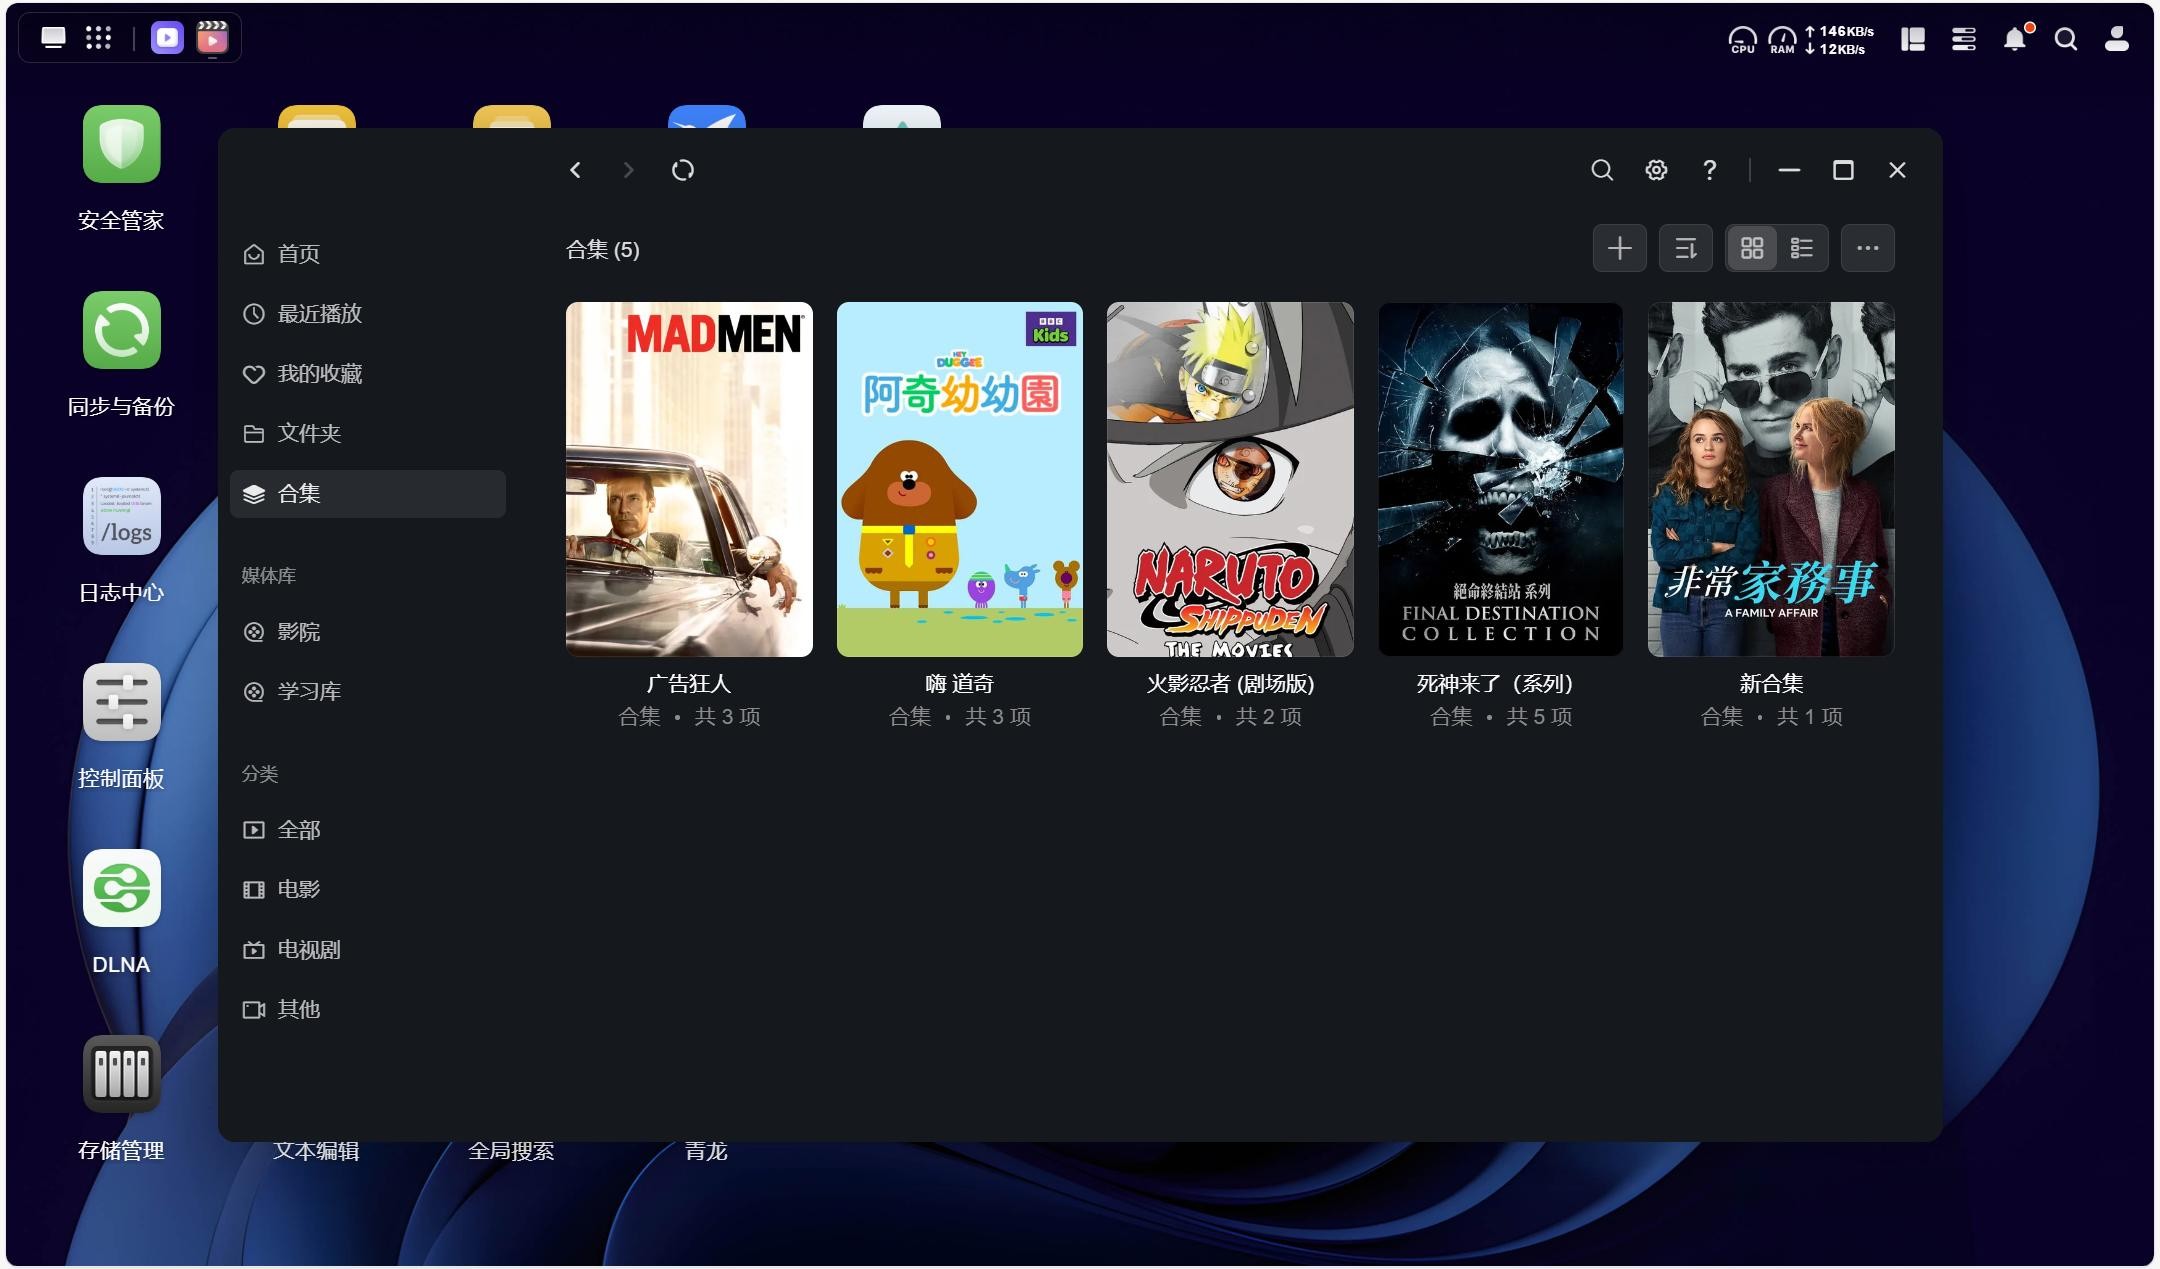Open the system notifications bell icon
This screenshot has height=1269, width=2160.
[x=2014, y=39]
